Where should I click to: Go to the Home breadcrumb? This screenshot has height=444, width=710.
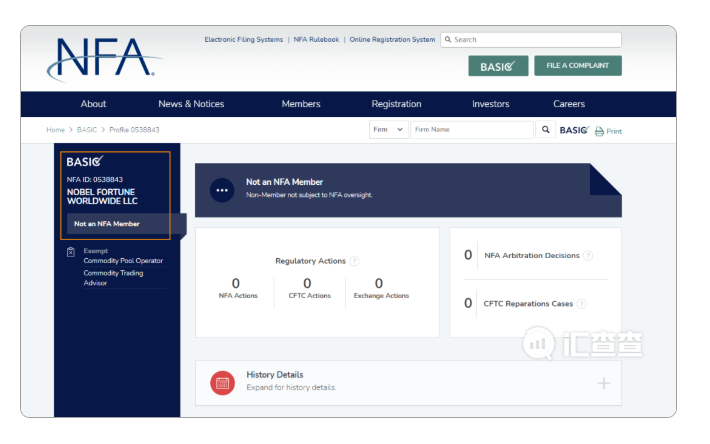55,130
